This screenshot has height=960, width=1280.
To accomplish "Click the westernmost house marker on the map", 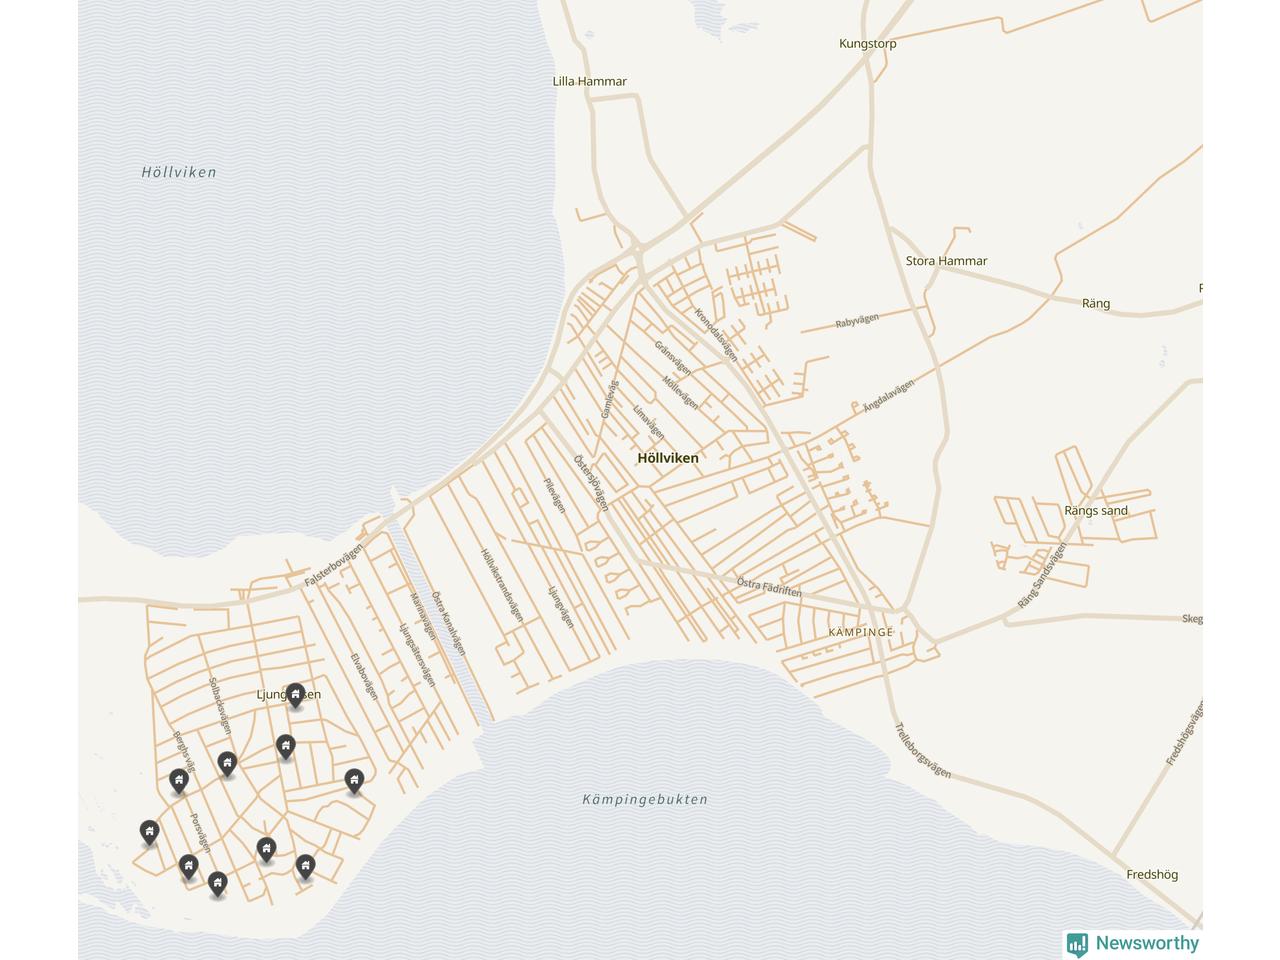I will [149, 831].
